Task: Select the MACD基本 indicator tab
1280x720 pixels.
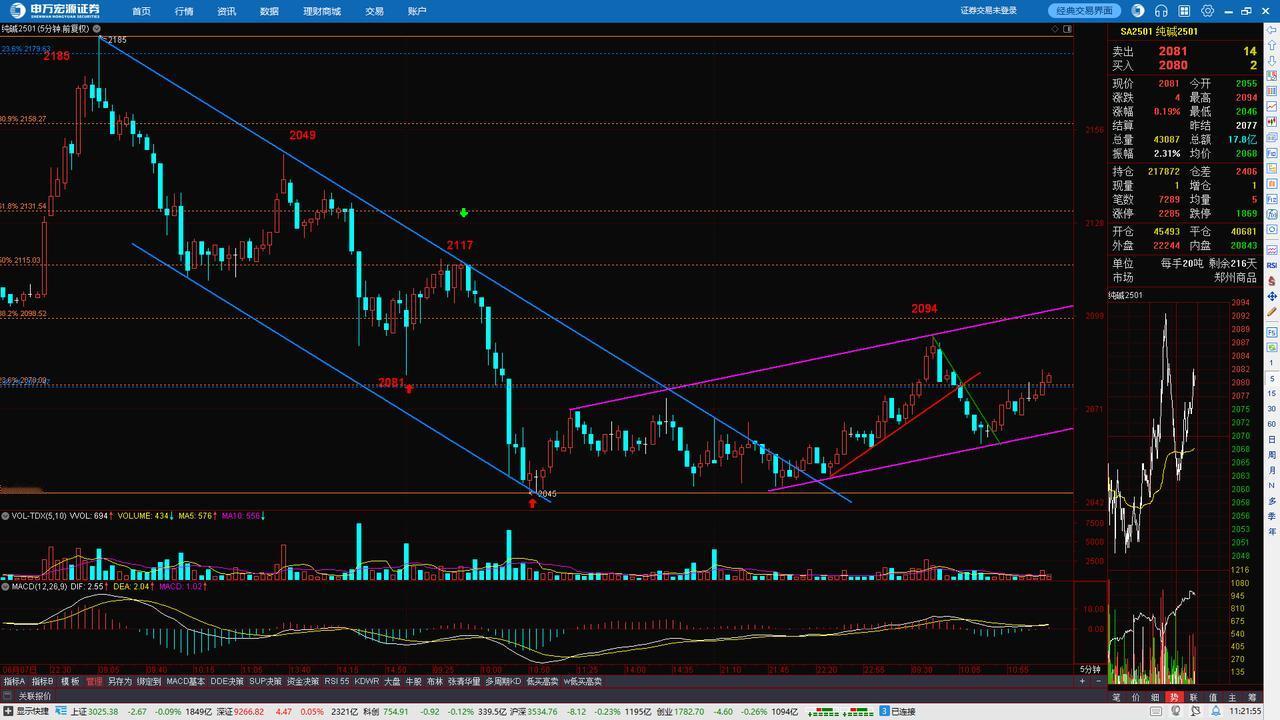Action: [185, 681]
